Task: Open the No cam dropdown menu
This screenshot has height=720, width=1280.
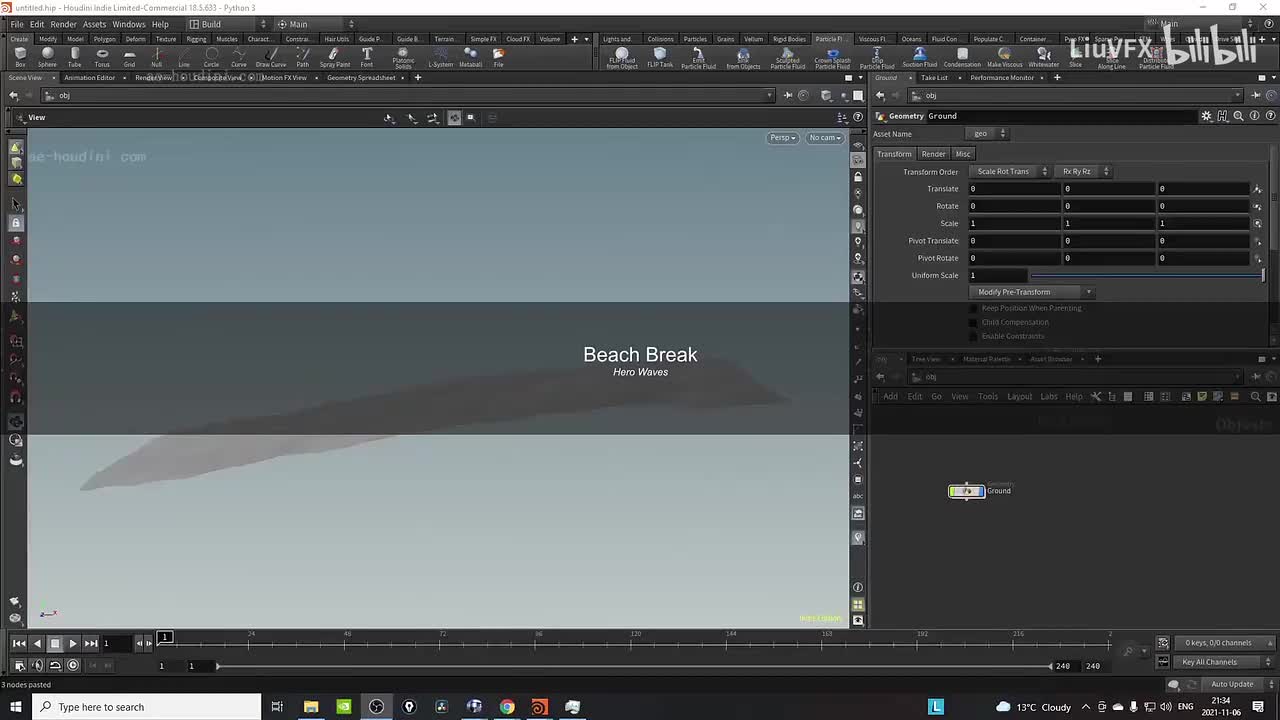Action: coord(825,138)
